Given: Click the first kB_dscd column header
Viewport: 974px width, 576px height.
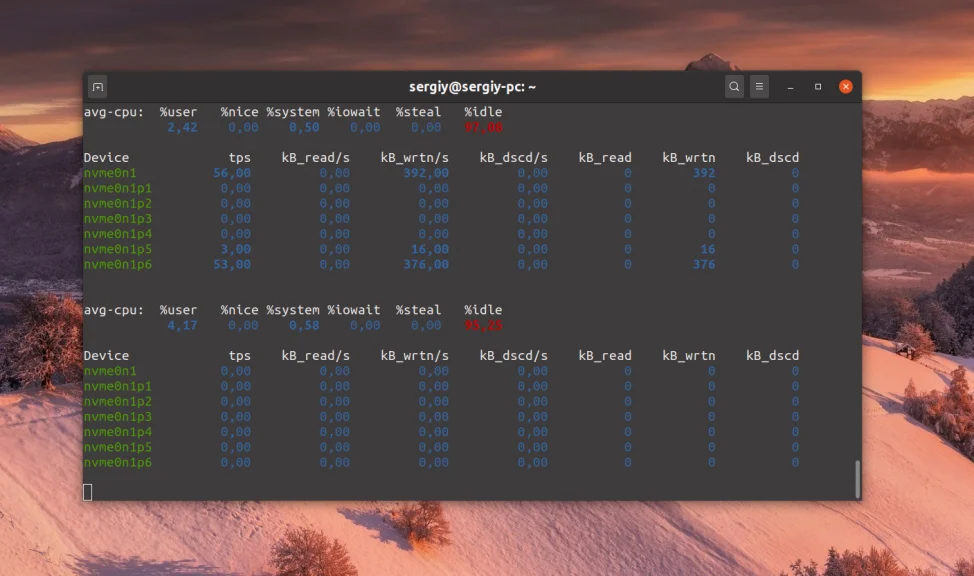Looking at the screenshot, I should (773, 158).
